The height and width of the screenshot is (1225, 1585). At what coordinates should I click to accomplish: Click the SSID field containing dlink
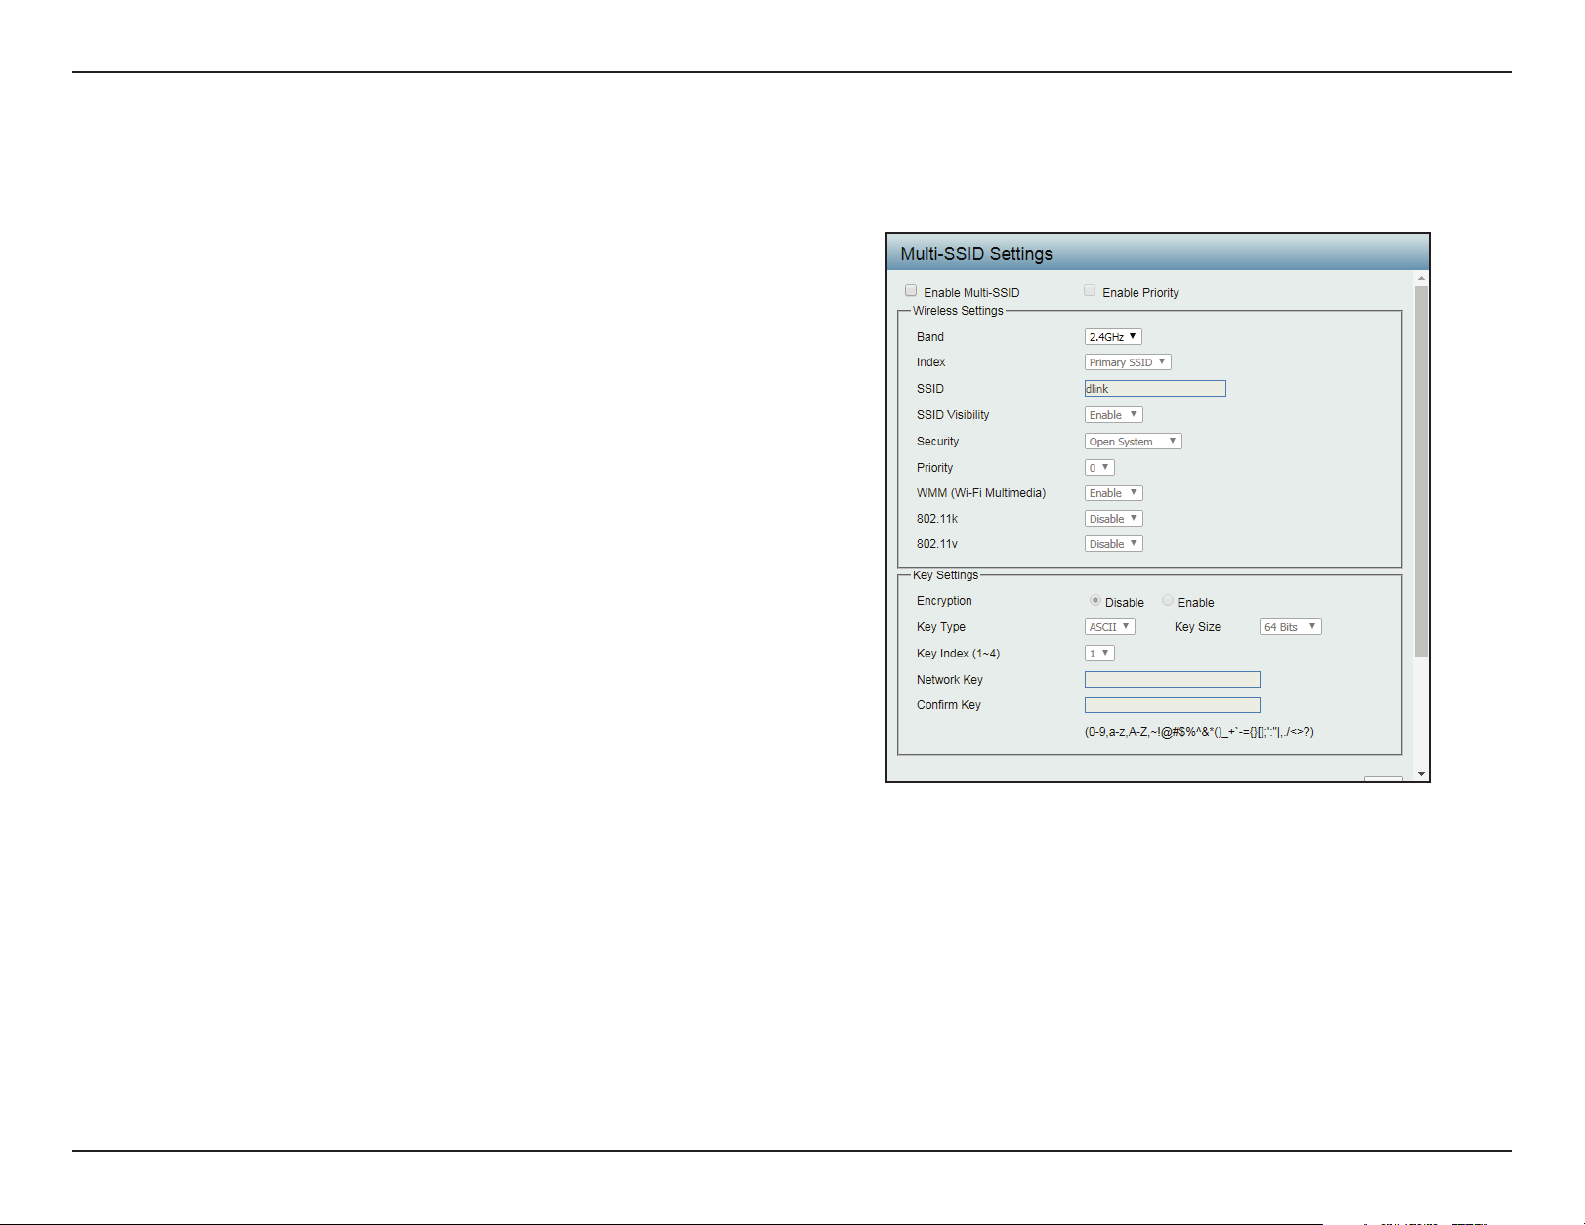click(1155, 389)
